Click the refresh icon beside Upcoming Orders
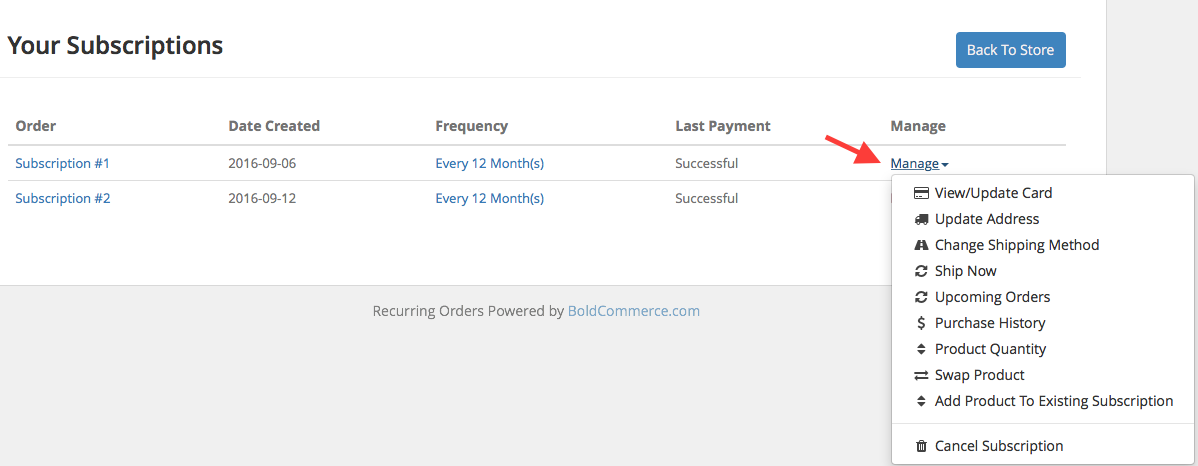The height and width of the screenshot is (466, 1198). pos(922,297)
